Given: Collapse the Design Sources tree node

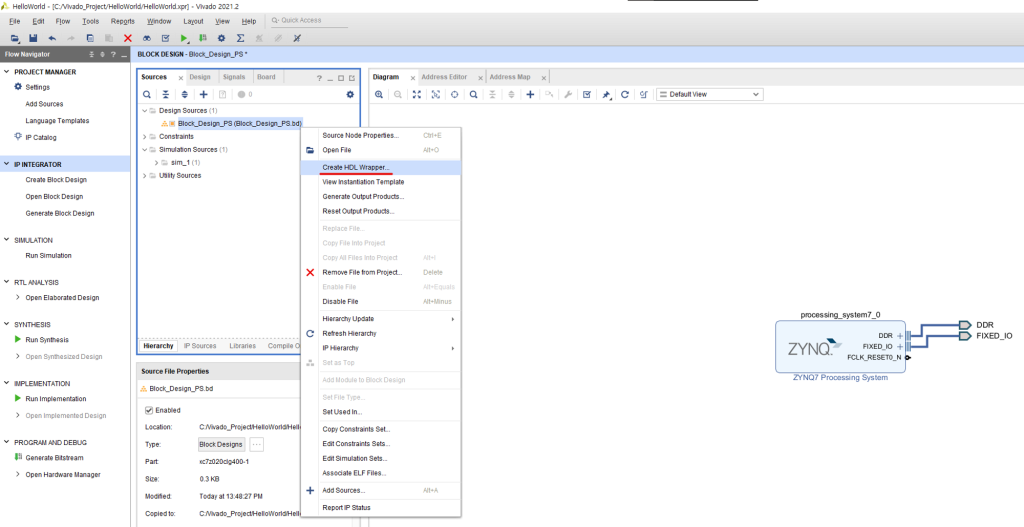Looking at the screenshot, I should (x=145, y=111).
